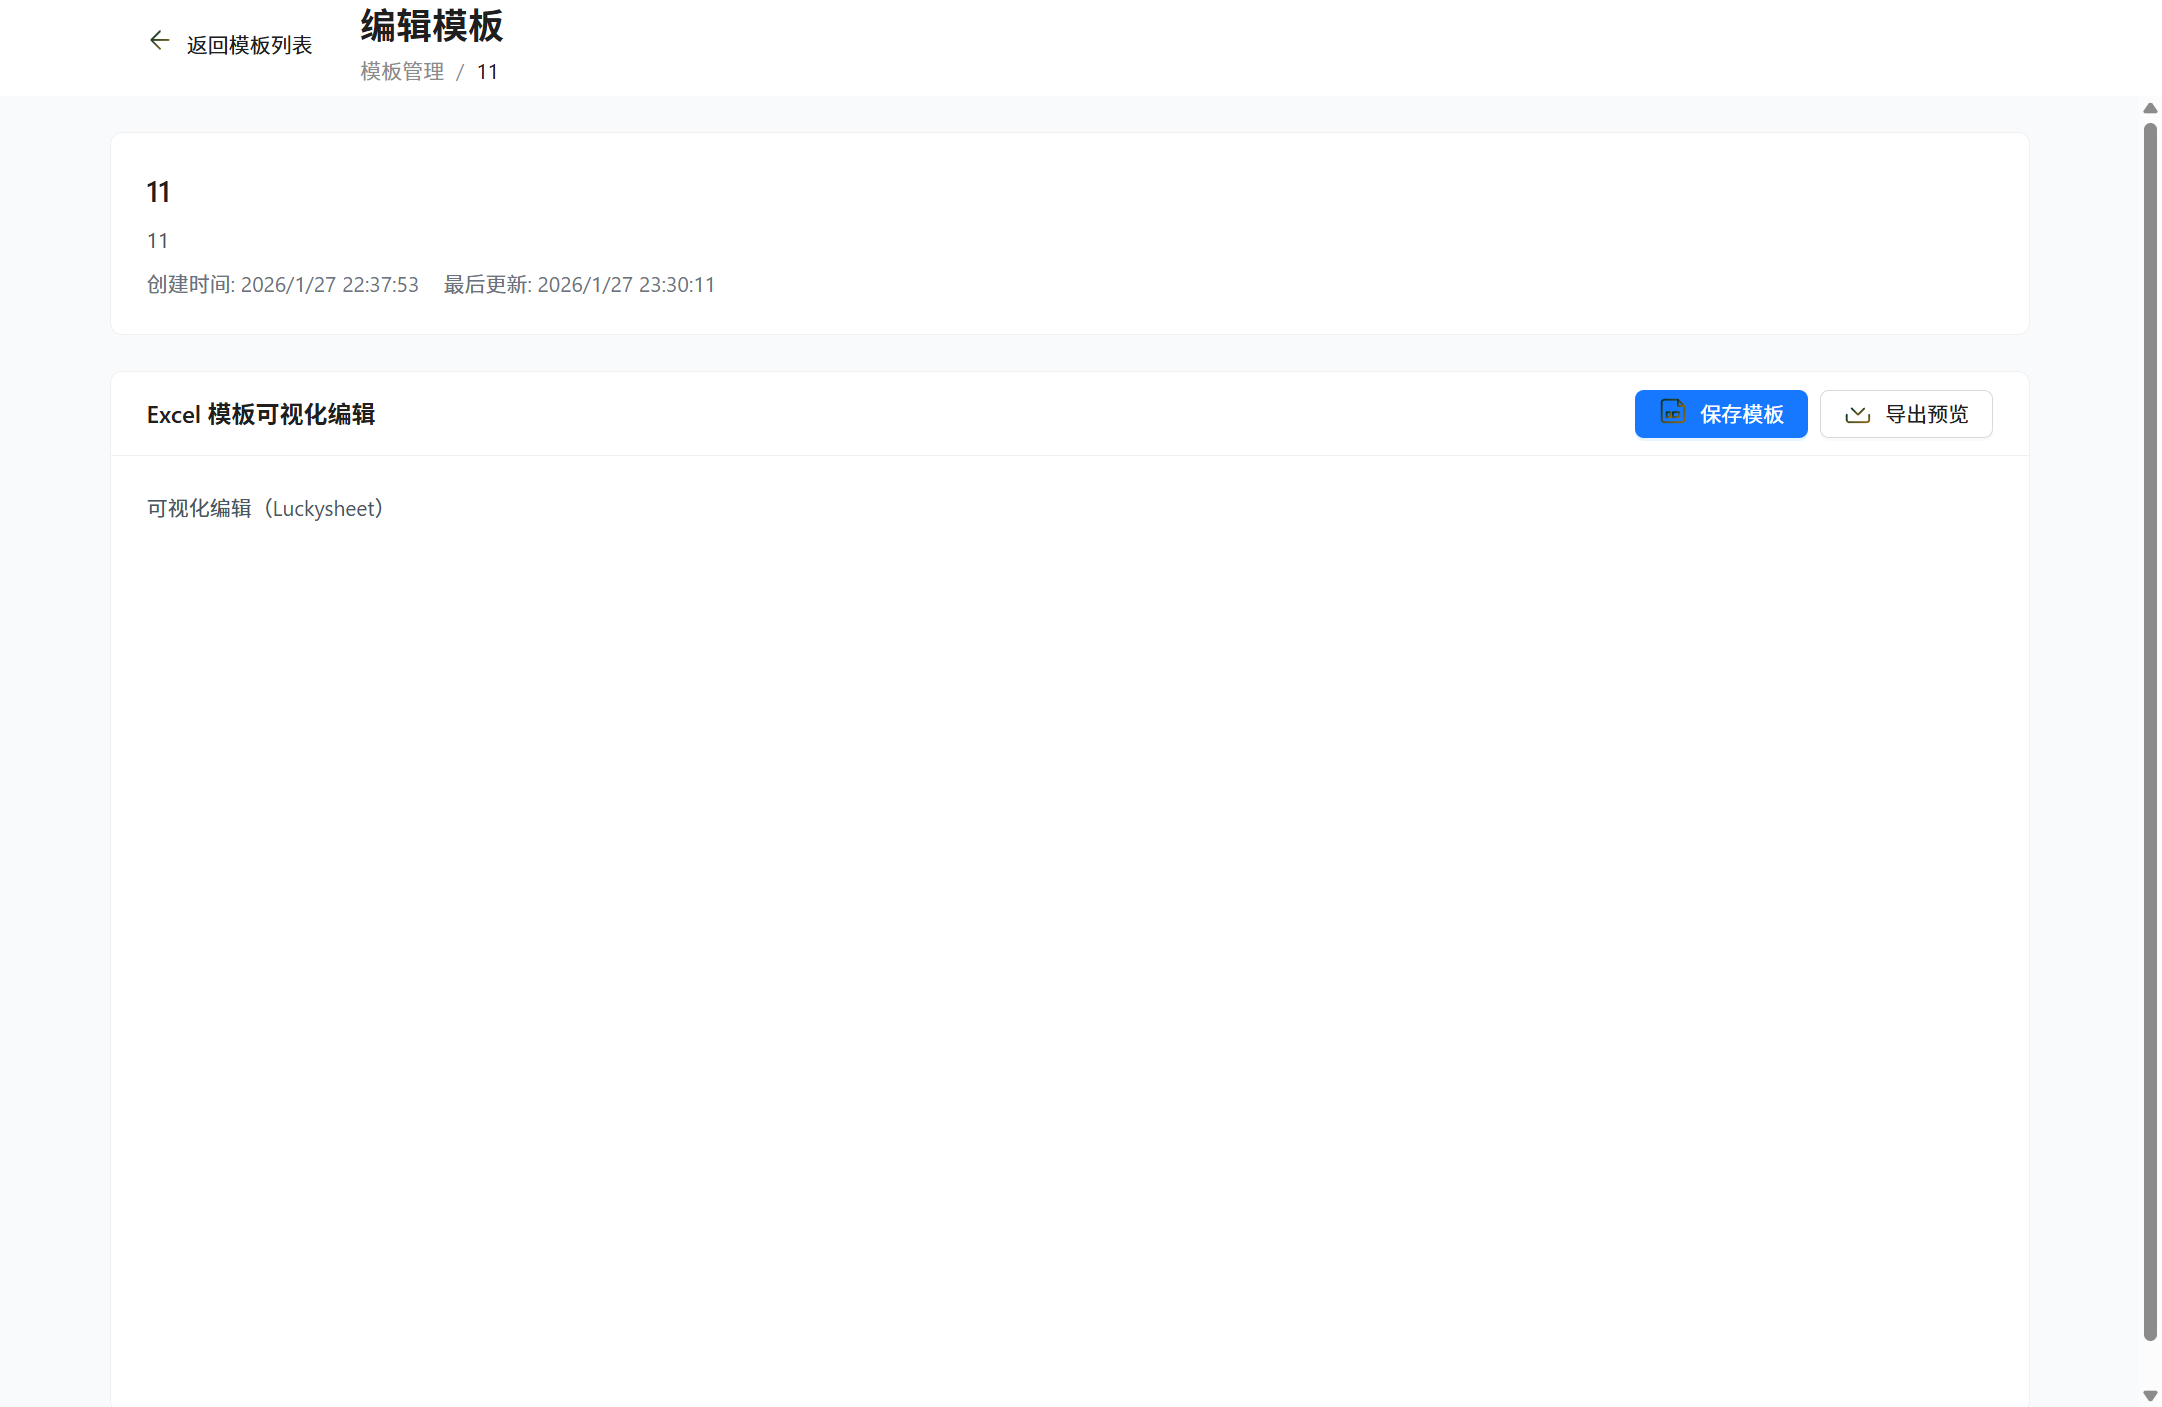Select breadcrumb item 11
2162x1407 pixels.
pos(487,72)
